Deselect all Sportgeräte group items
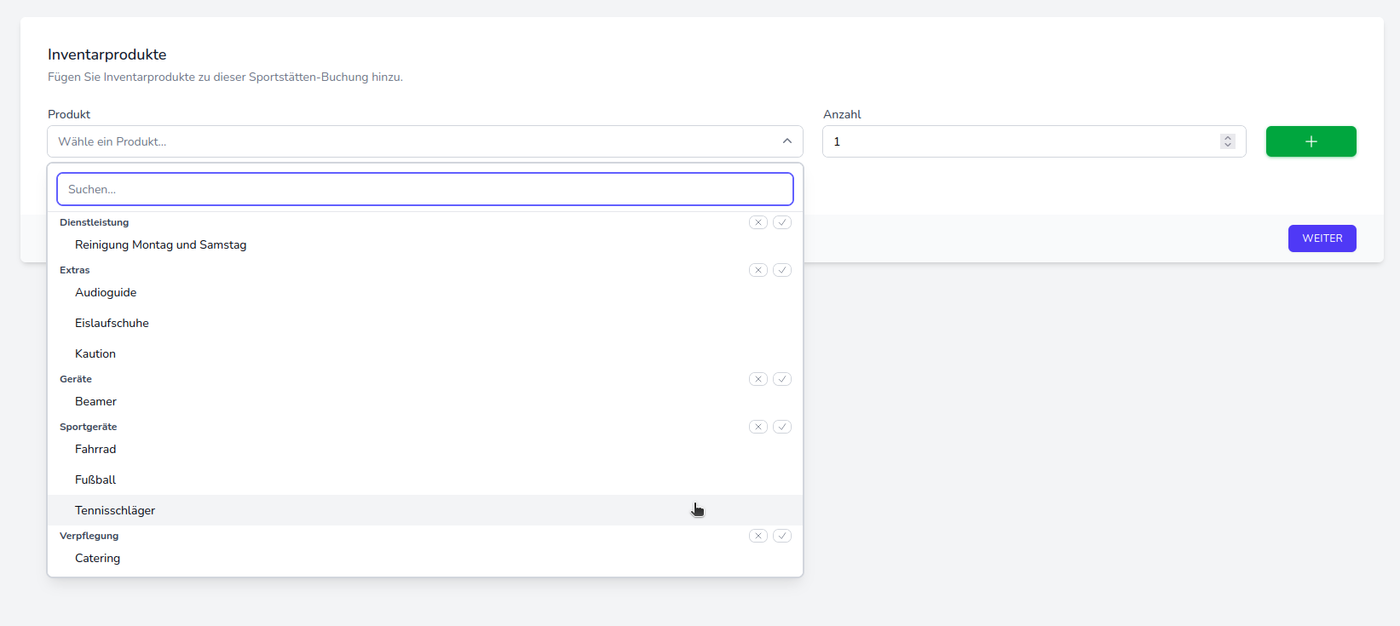1400x626 pixels. click(758, 427)
